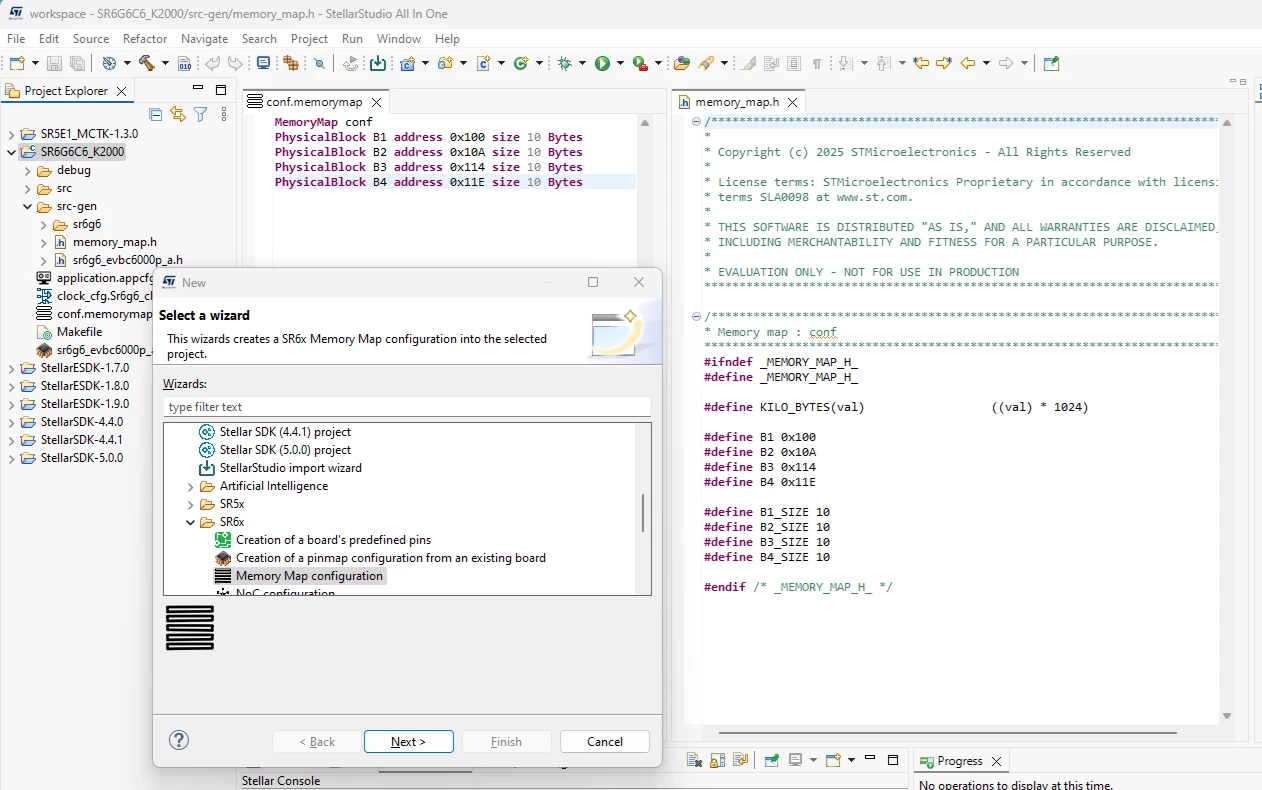Close the Project Explorer view tab
The width and height of the screenshot is (1262, 790).
122,91
